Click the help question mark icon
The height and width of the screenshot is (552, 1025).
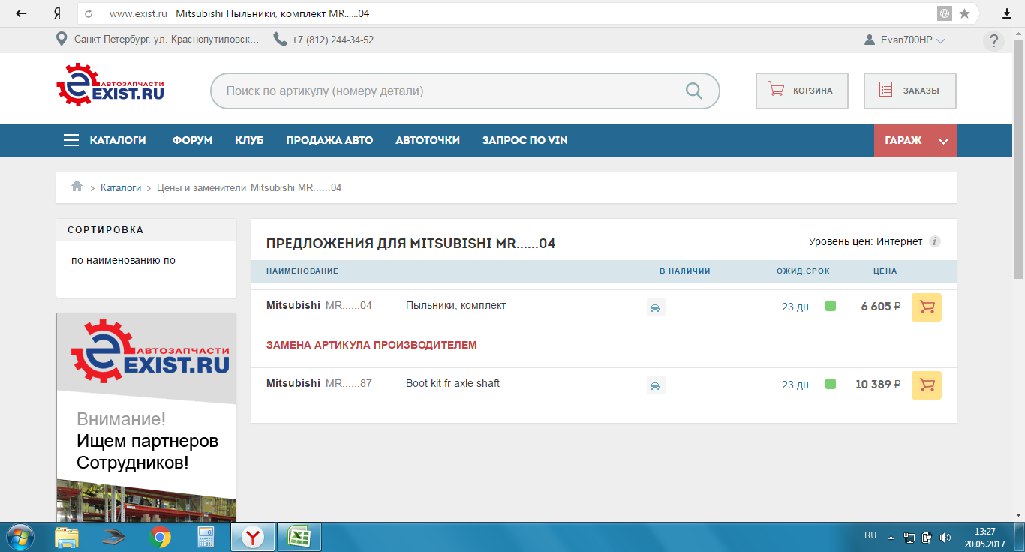[992, 40]
